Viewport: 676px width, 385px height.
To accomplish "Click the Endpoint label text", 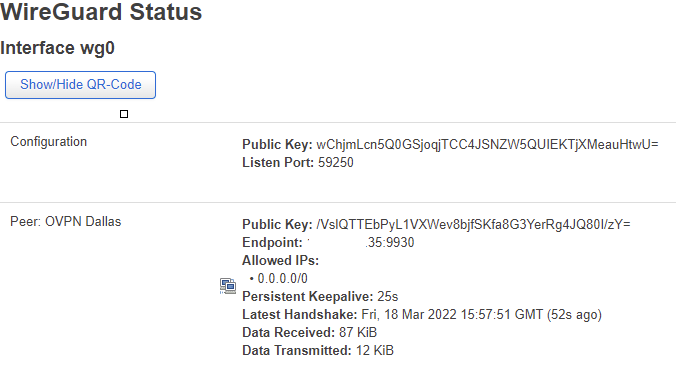I will coord(272,243).
